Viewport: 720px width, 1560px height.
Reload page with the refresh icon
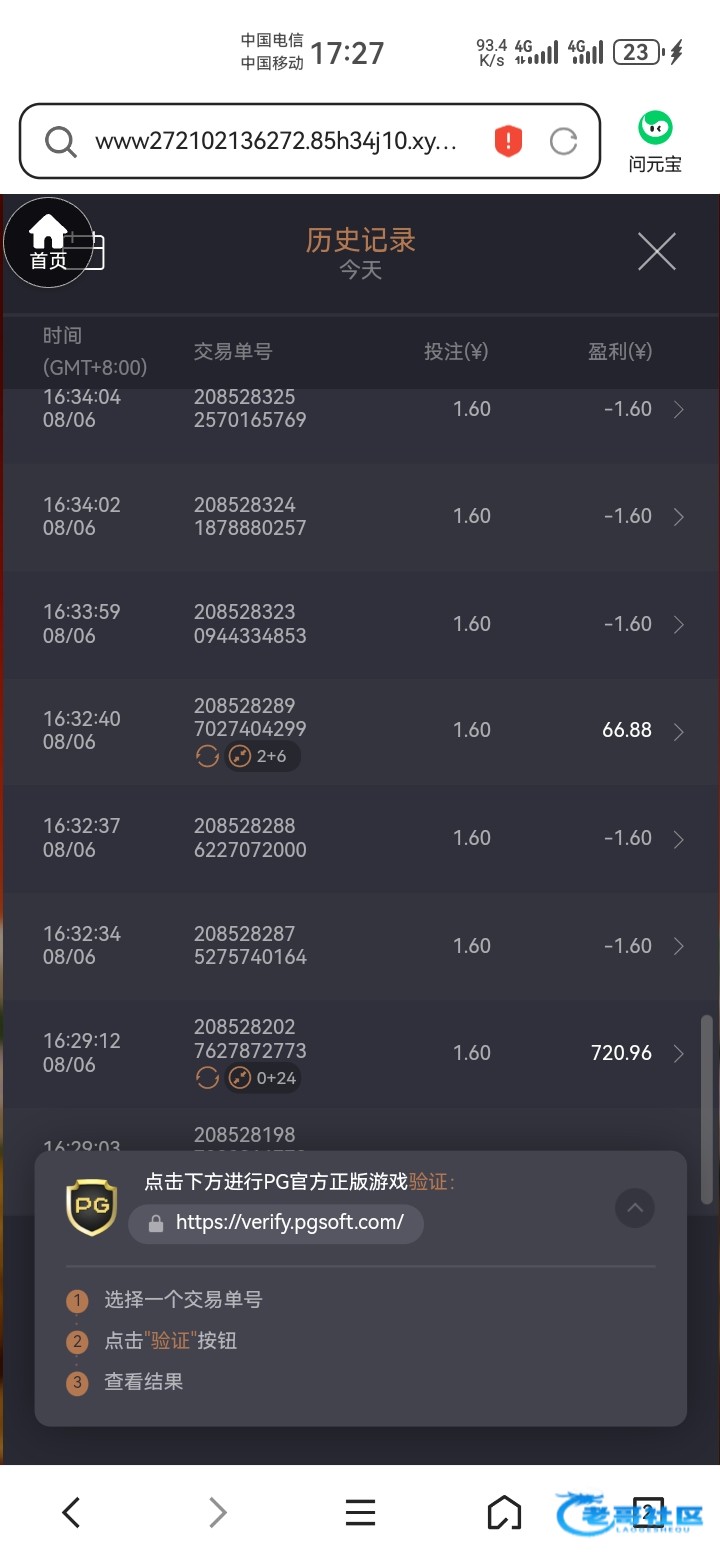coord(564,142)
